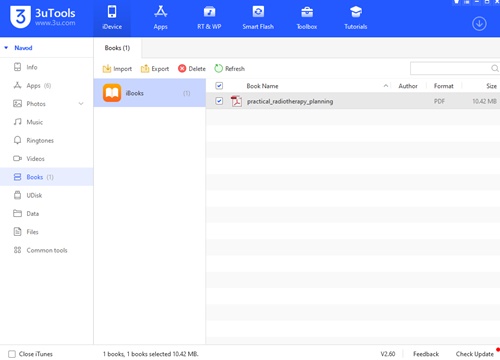Click the Check Update link
This screenshot has width=500, height=360.
pos(475,354)
